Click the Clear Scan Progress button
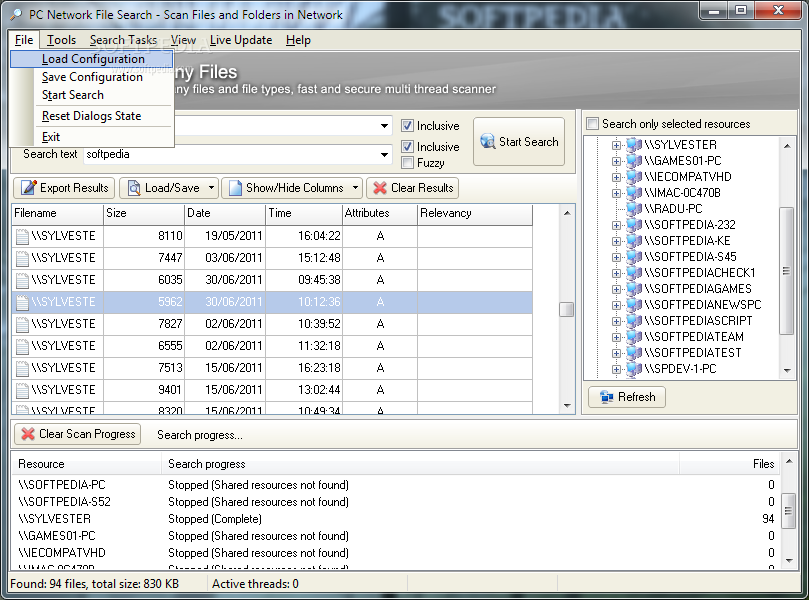The image size is (809, 600). pyautogui.click(x=78, y=434)
